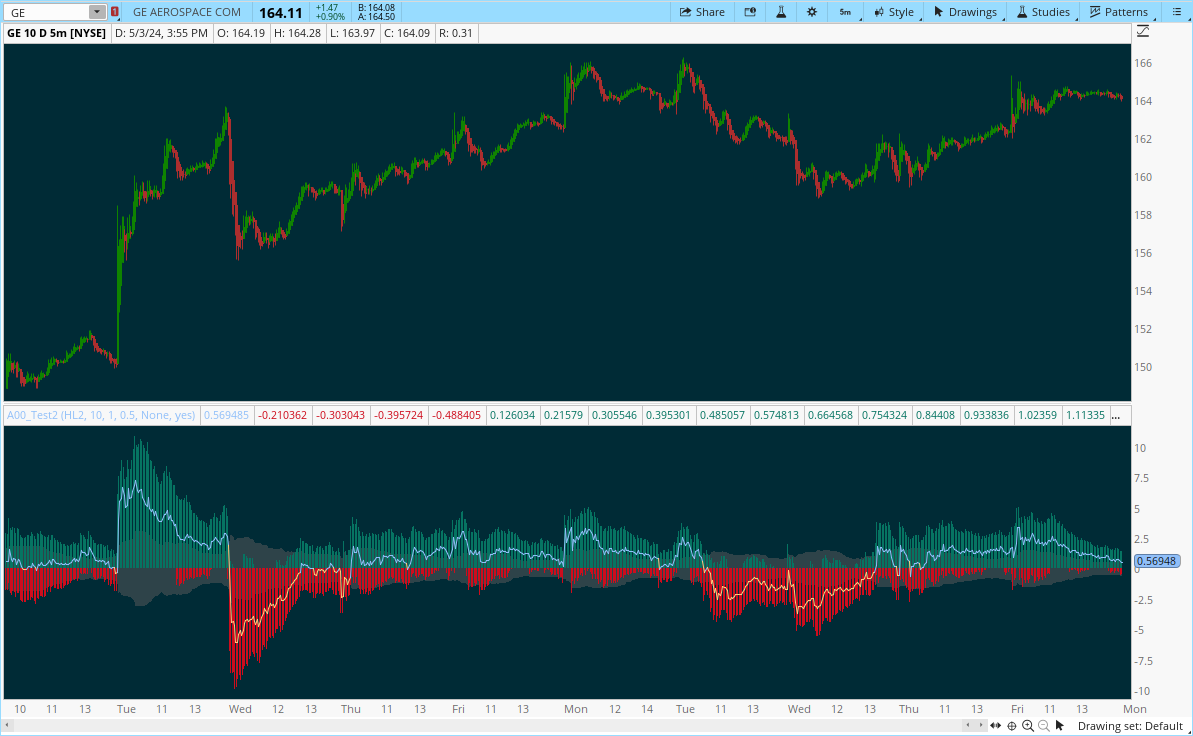Click the Share button
Viewport: 1193px width, 736px height.
[x=701, y=12]
